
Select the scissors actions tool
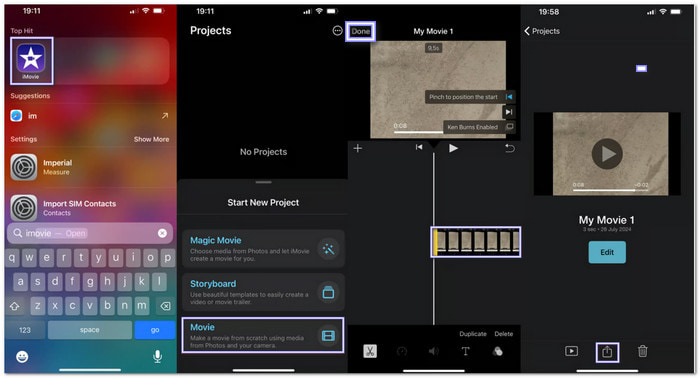point(370,351)
